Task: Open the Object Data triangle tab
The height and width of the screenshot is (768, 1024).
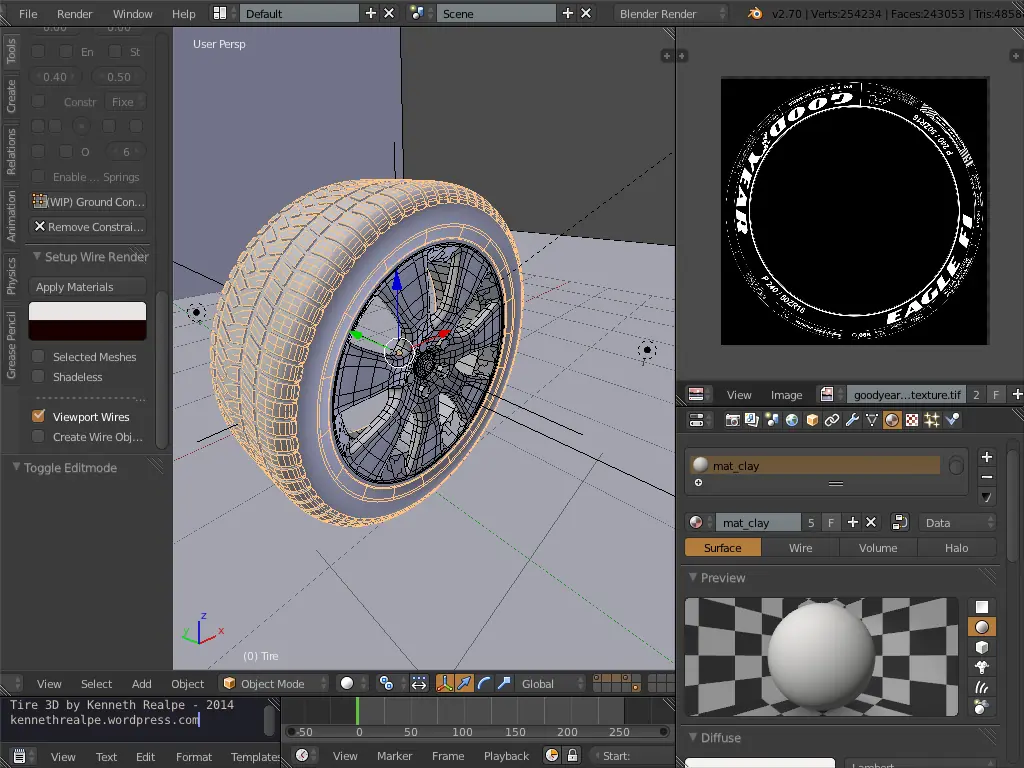Action: coord(872,420)
